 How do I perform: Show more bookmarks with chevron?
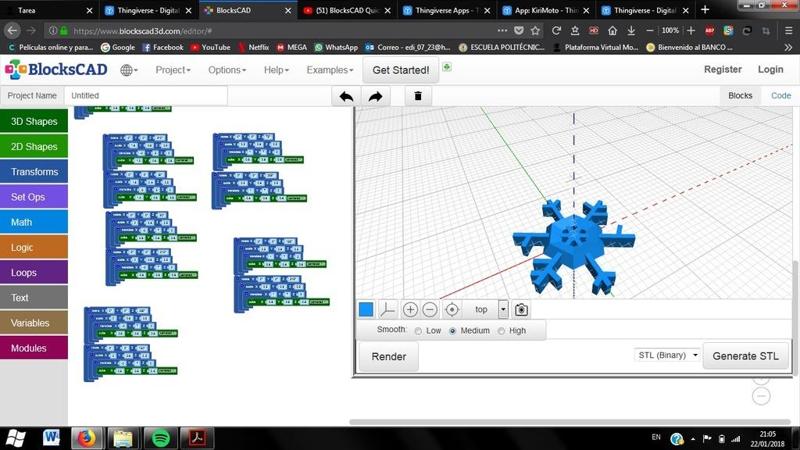[788, 47]
